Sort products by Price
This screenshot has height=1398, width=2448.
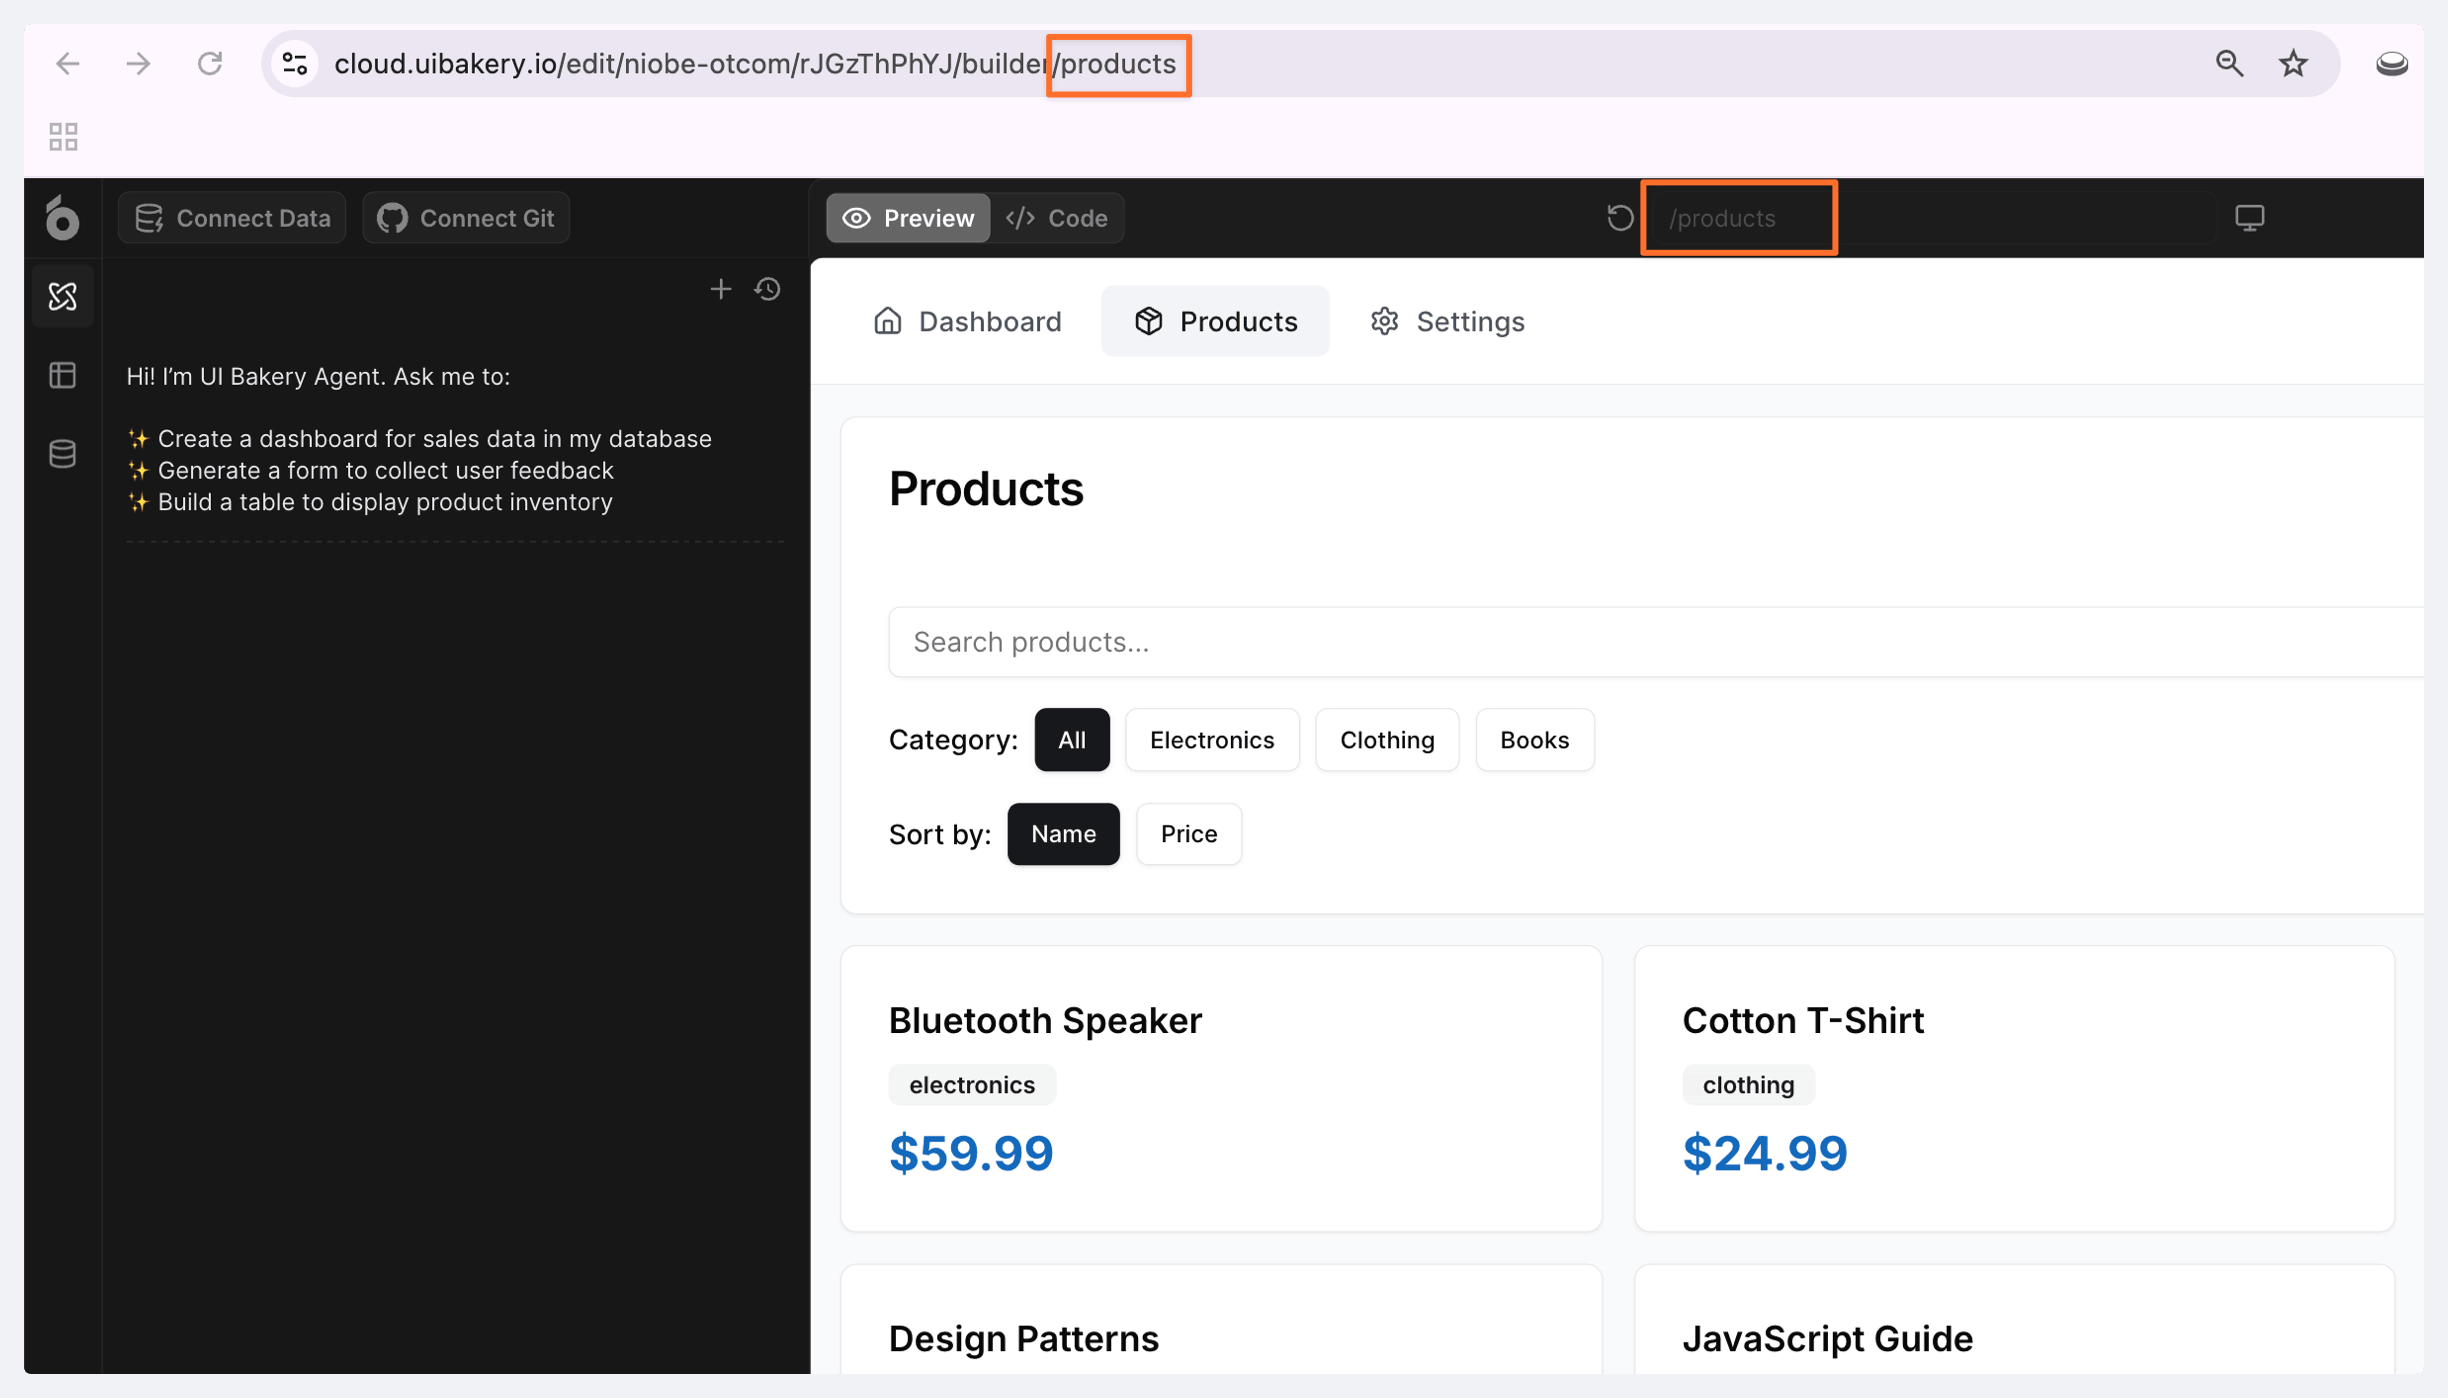click(x=1188, y=834)
